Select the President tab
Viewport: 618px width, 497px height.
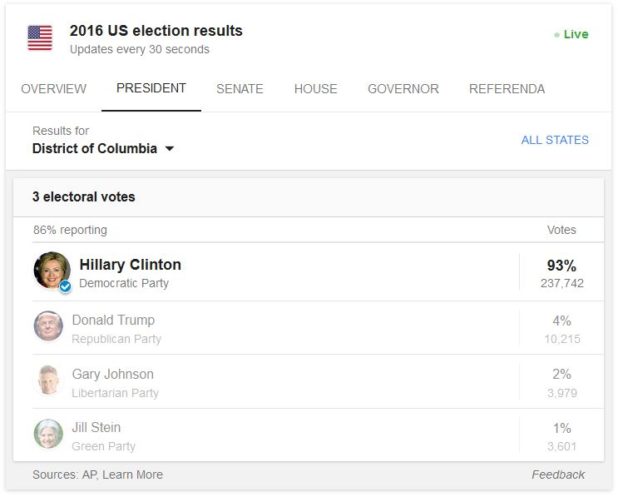151,88
